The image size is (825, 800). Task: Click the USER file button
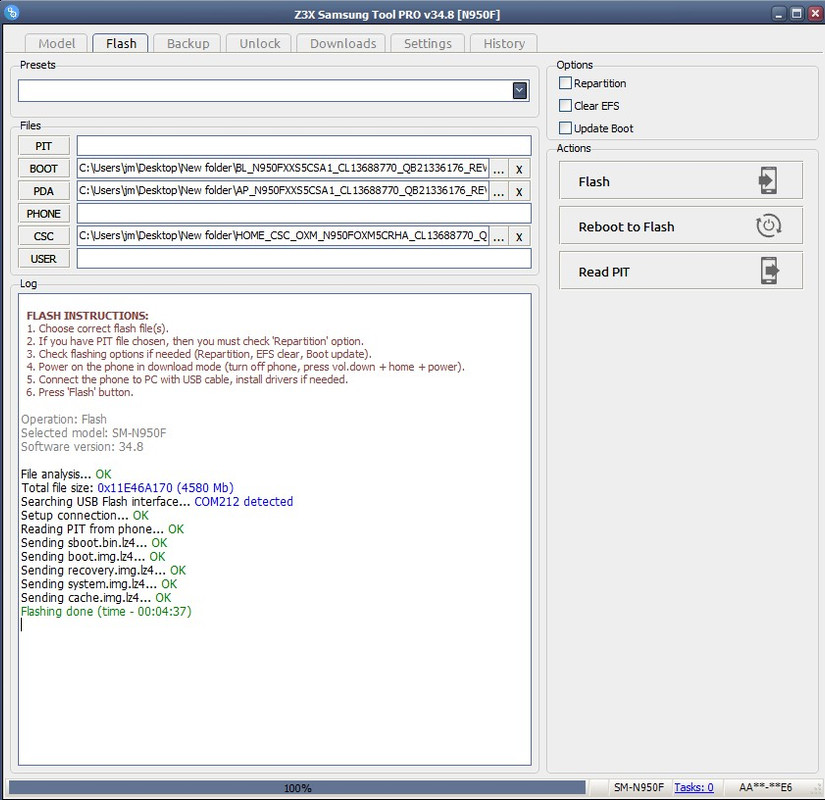click(x=44, y=259)
